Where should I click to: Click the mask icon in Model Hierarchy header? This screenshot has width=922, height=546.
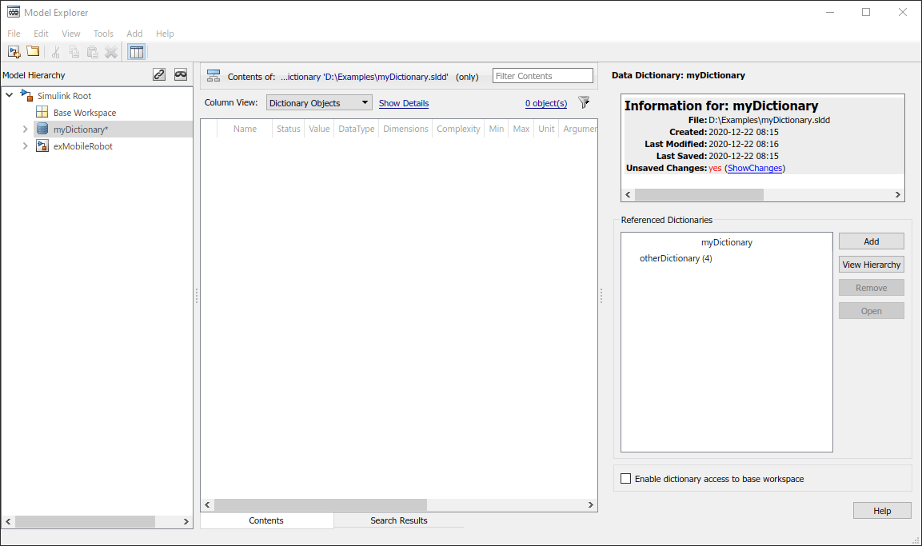(x=181, y=75)
